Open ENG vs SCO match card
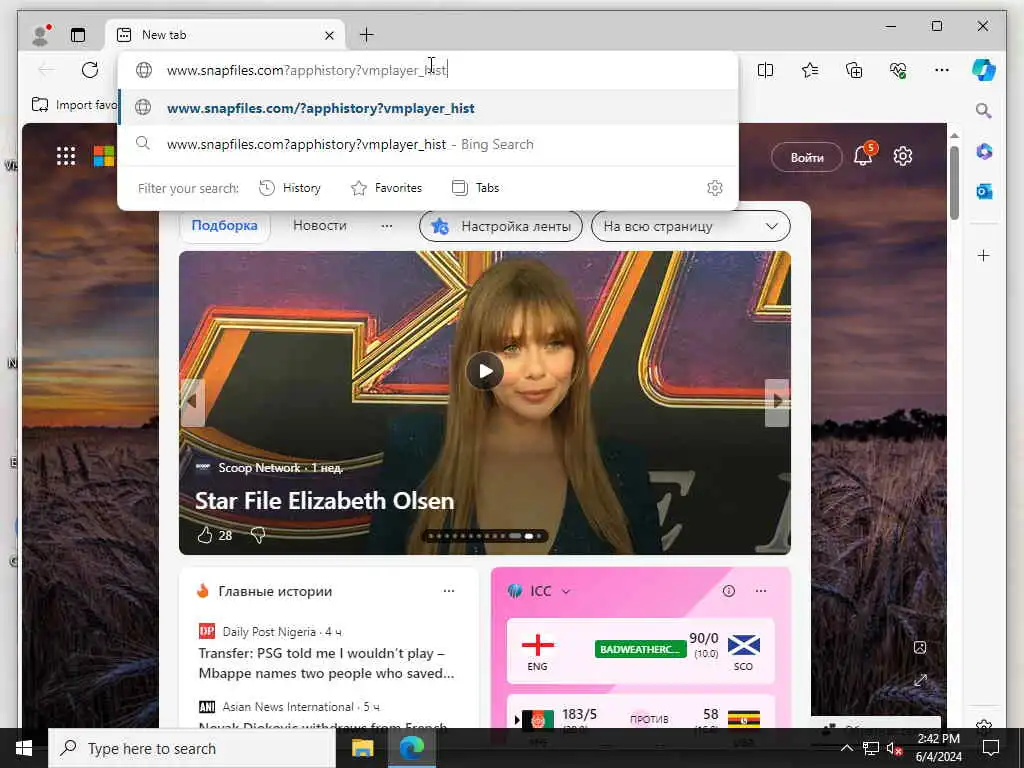This screenshot has height=768, width=1024. [641, 650]
